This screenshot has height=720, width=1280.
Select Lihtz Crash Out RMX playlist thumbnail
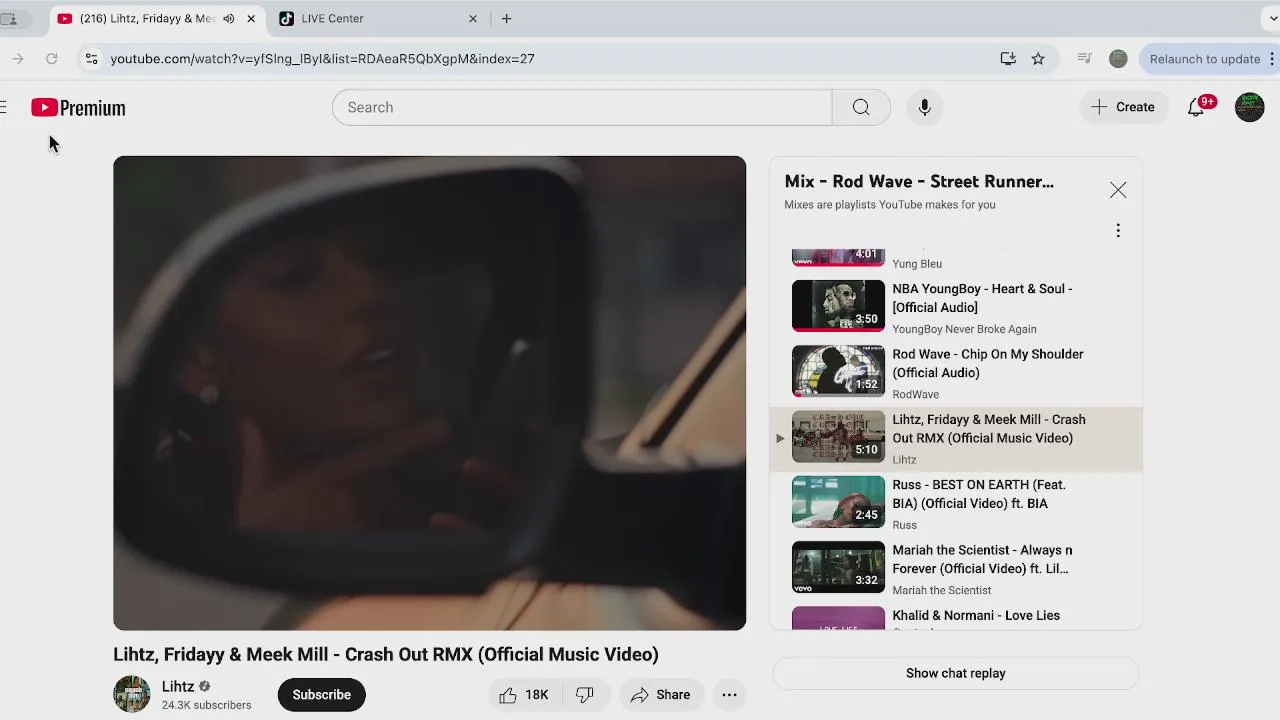(838, 437)
